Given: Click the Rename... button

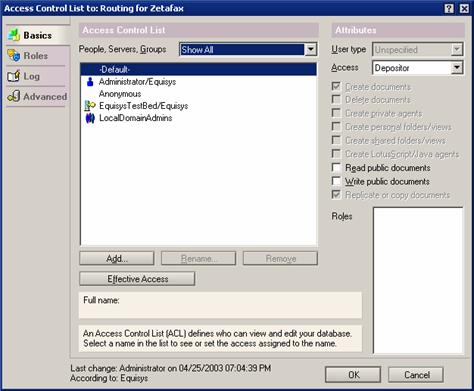Looking at the screenshot, I should [x=199, y=258].
